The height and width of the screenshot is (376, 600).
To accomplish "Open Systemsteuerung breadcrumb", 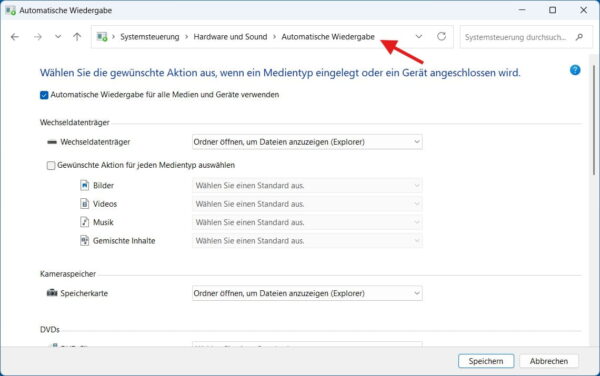I will pos(150,37).
